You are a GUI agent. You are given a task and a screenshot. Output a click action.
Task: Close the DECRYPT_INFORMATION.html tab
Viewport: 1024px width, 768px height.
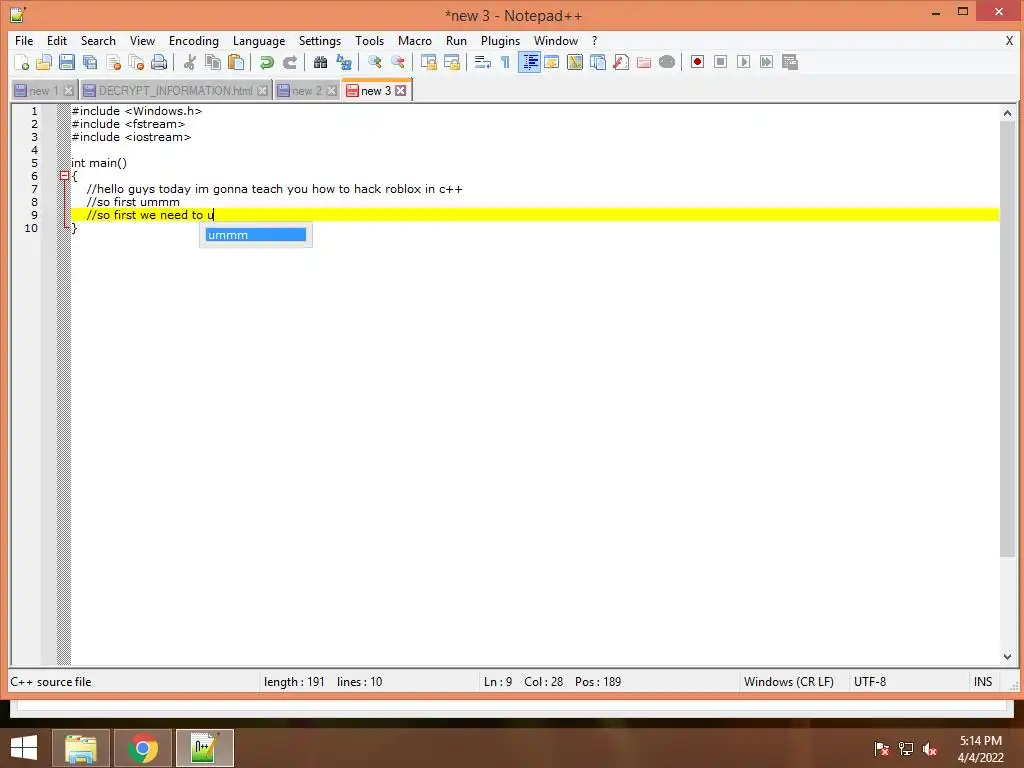coord(263,91)
